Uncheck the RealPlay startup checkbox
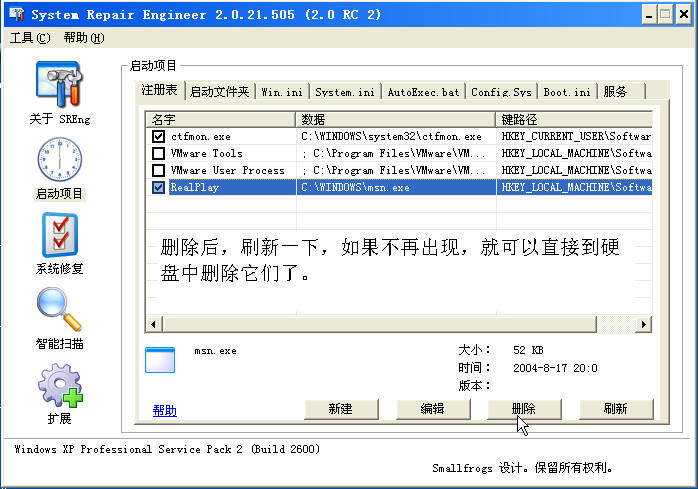Image resolution: width=698 pixels, height=489 pixels. pos(158,187)
